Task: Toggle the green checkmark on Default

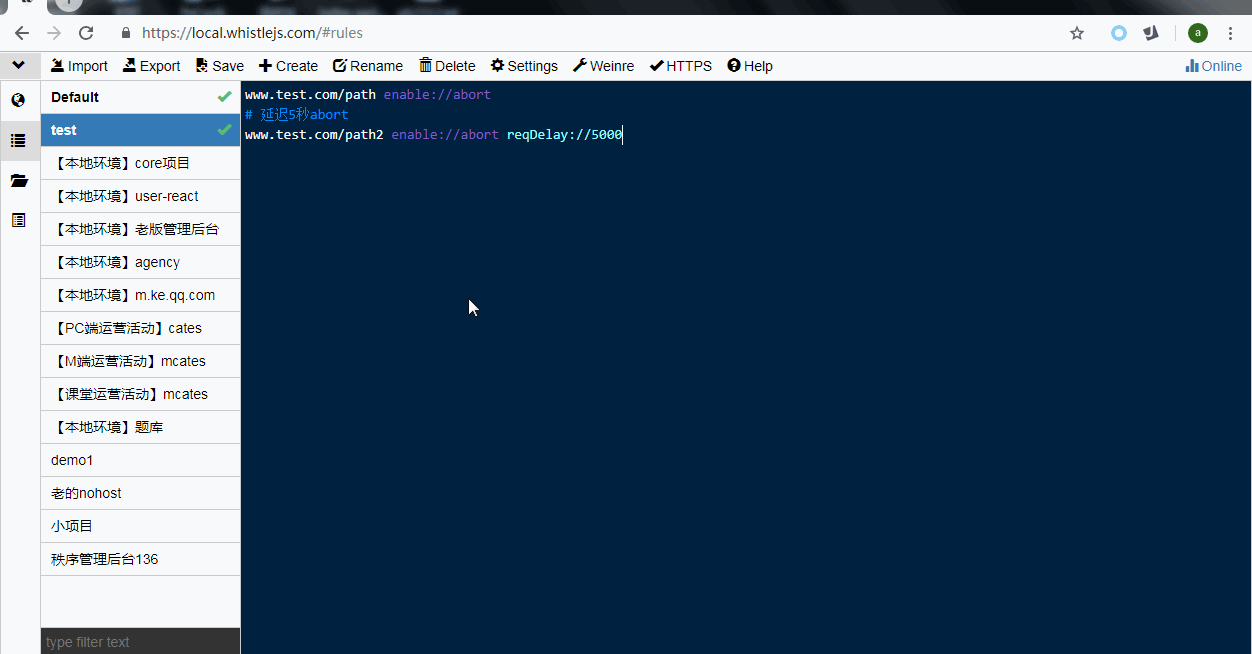Action: click(225, 97)
